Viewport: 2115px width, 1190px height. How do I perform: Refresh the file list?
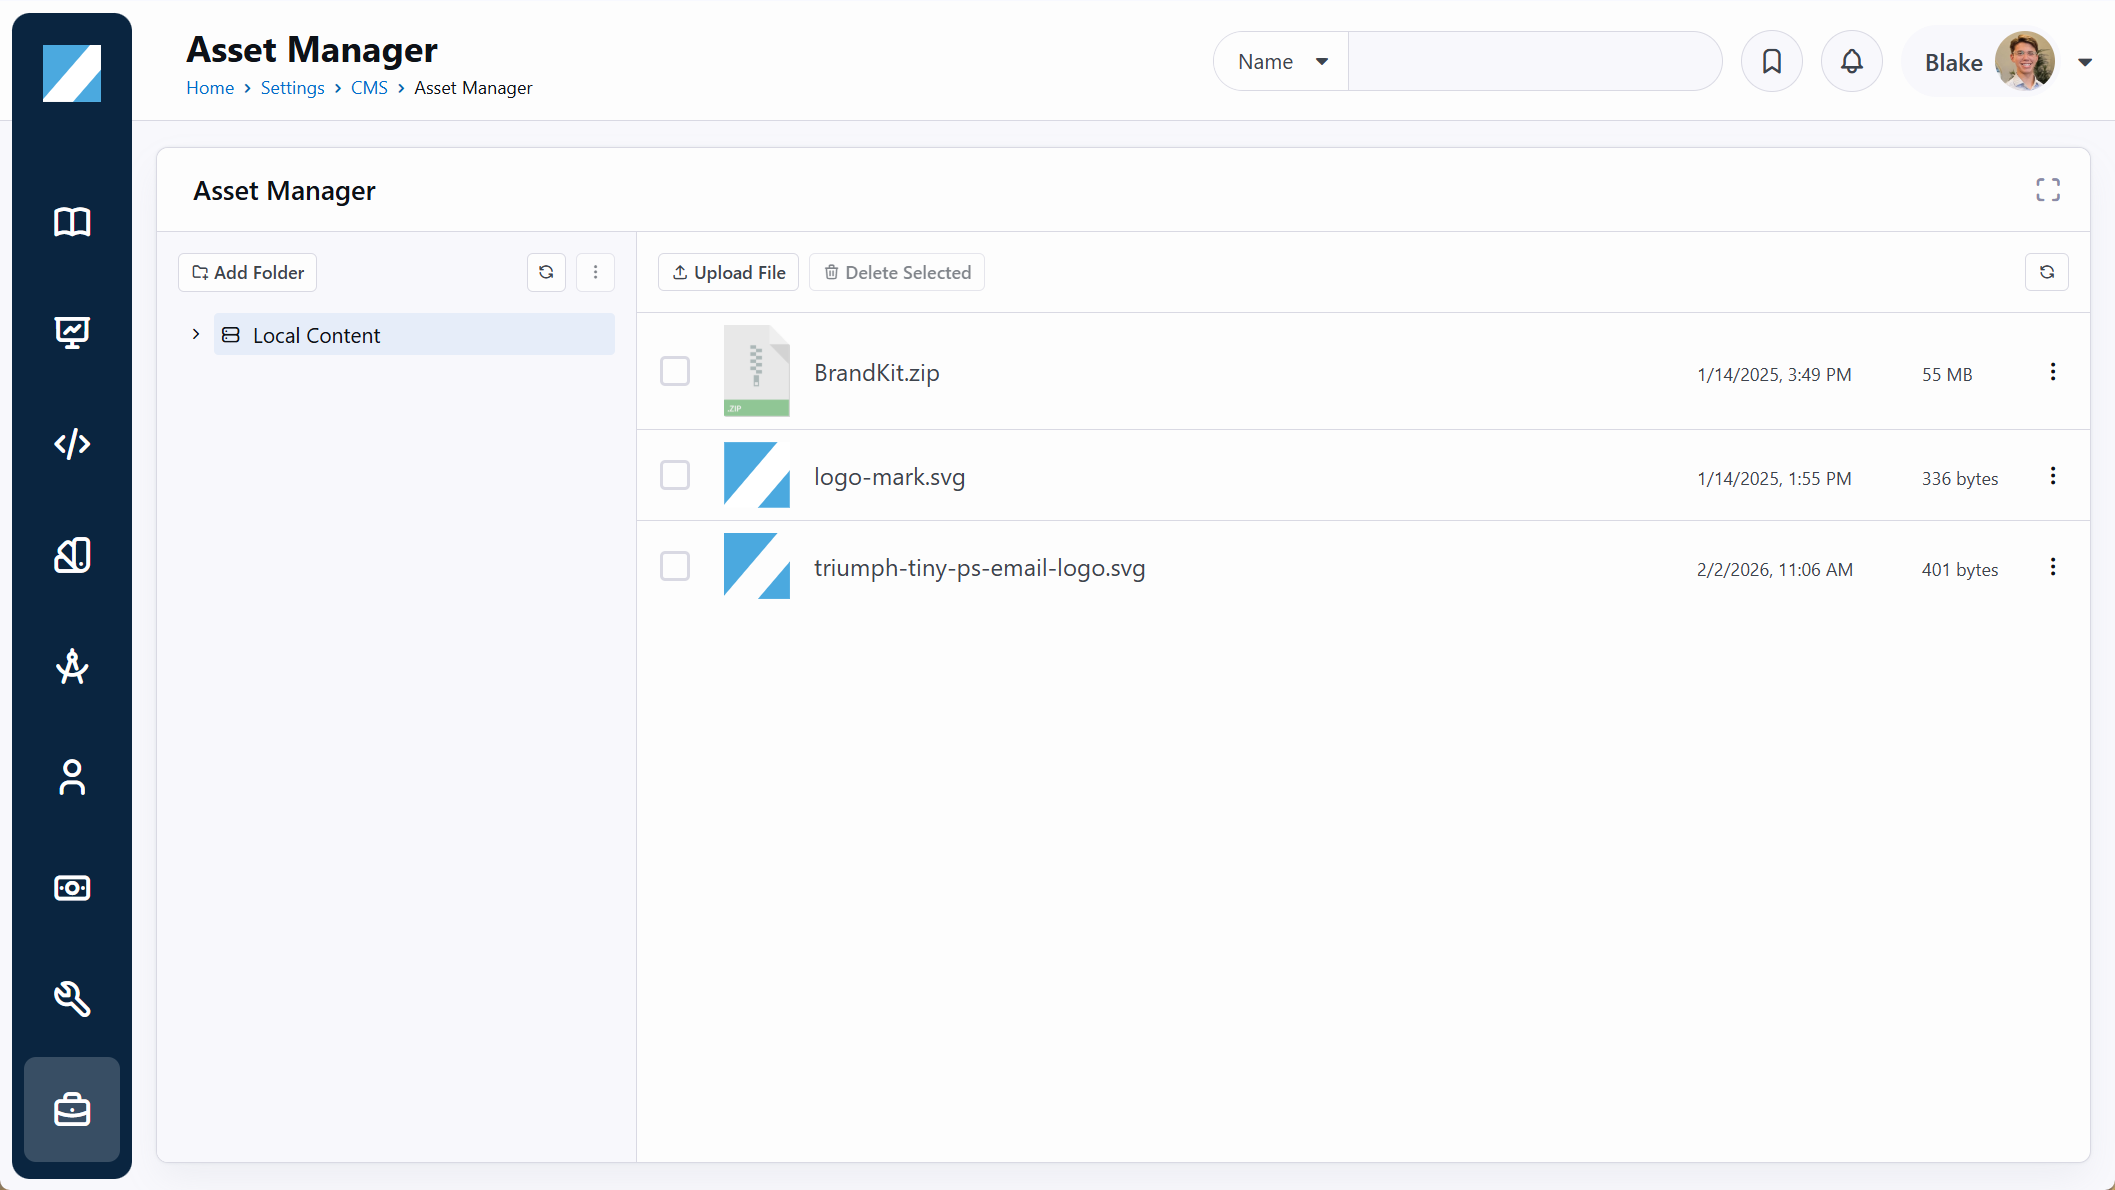[2046, 272]
